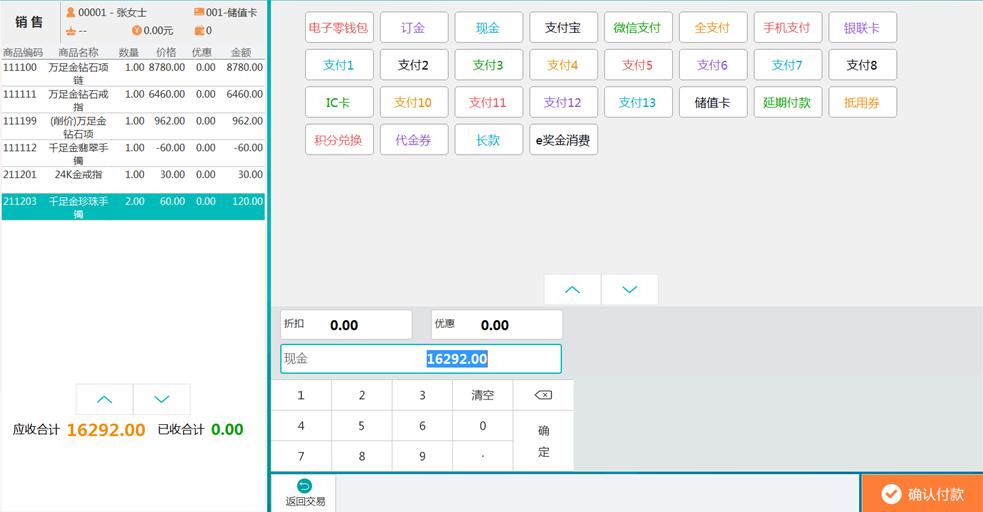Select 储值卡 payment method
Image resolution: width=983 pixels, height=512 pixels.
[713, 102]
